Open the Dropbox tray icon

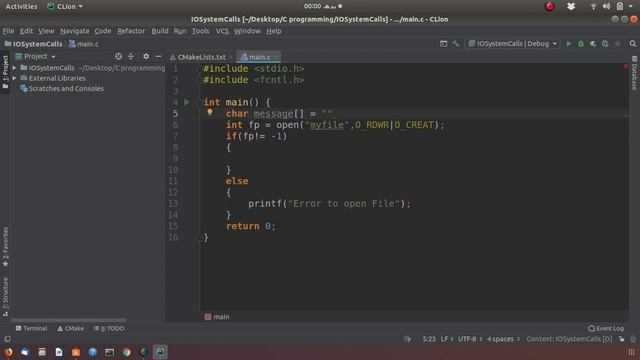pos(571,6)
